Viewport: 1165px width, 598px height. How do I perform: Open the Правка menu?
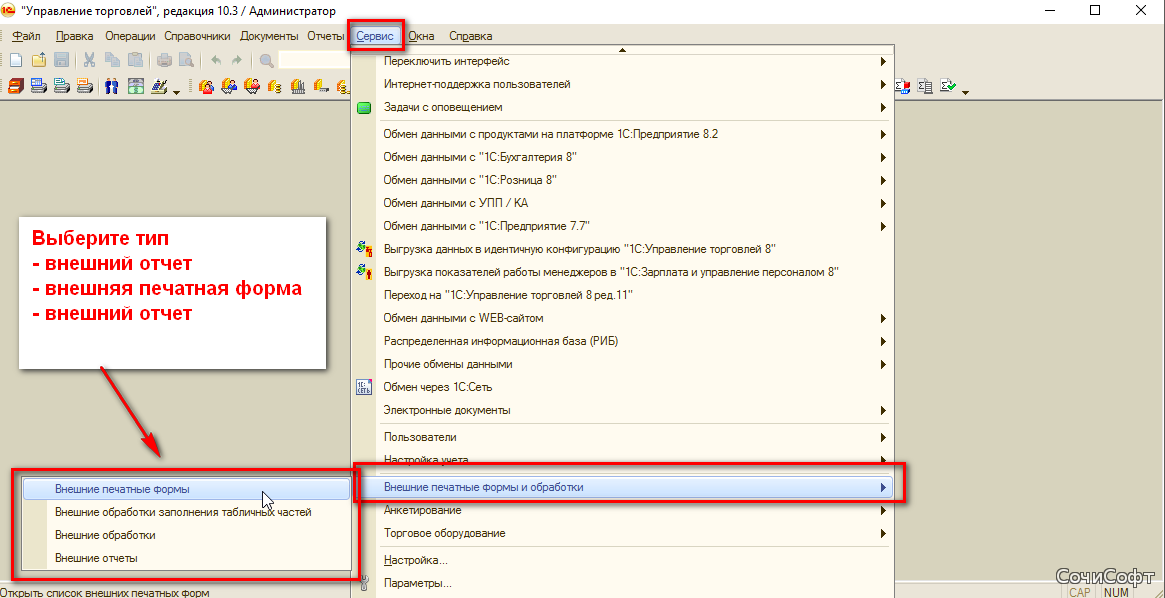(x=74, y=36)
